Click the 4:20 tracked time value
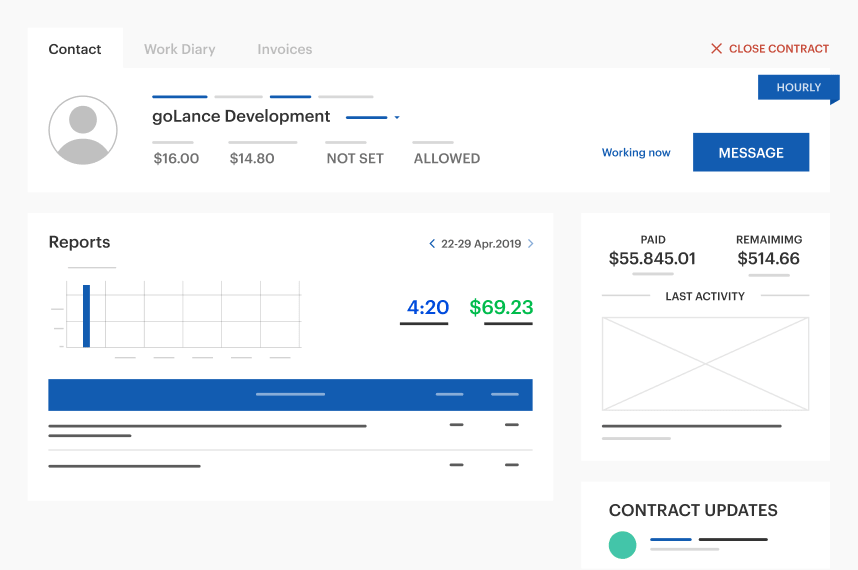This screenshot has width=858, height=570. (x=427, y=307)
